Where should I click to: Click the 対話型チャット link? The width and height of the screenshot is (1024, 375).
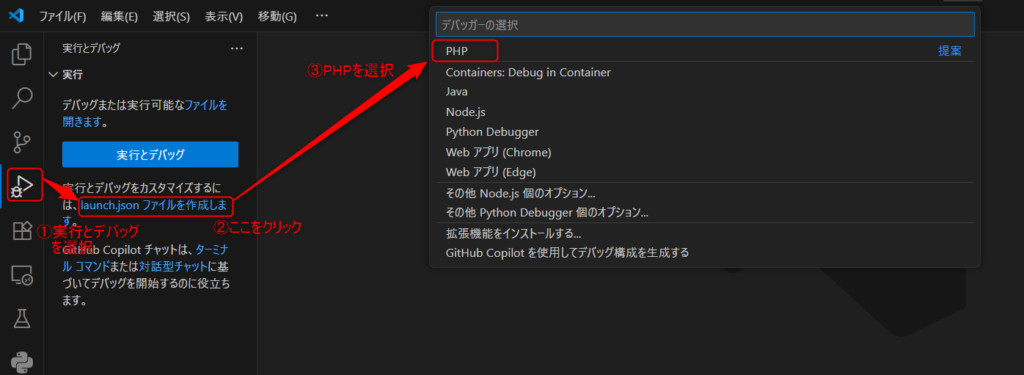coord(173,267)
